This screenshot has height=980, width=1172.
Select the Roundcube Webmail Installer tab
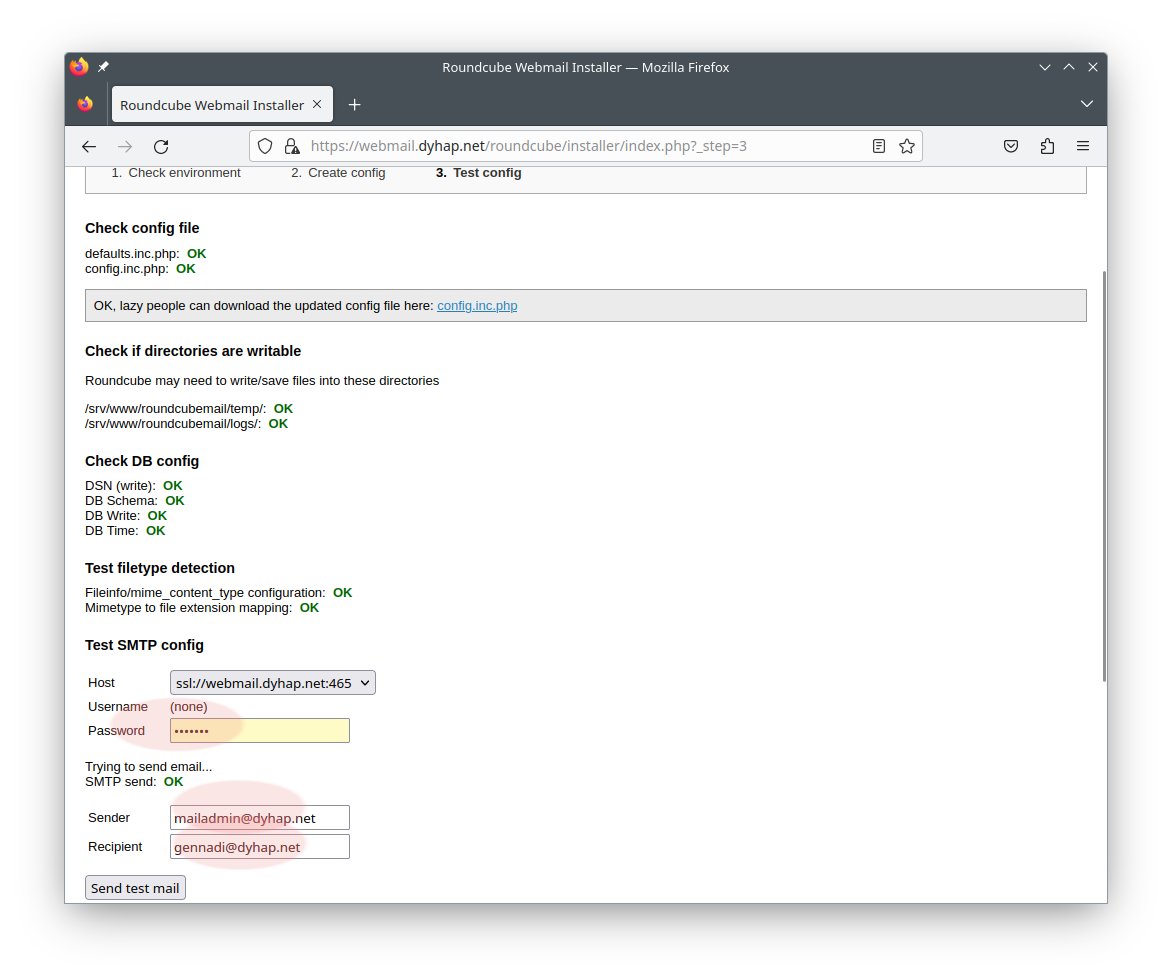[211, 104]
